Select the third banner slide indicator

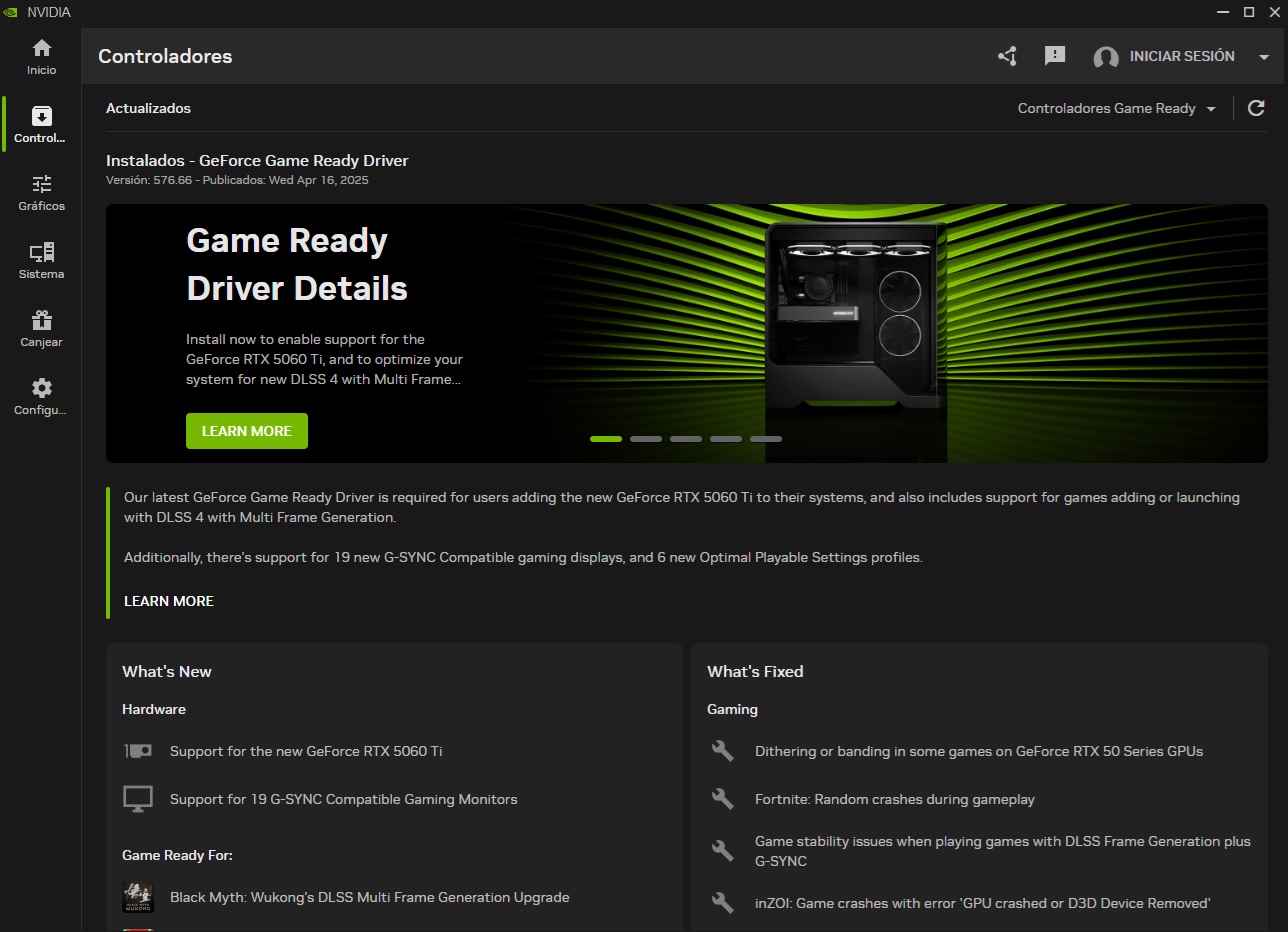tap(686, 439)
